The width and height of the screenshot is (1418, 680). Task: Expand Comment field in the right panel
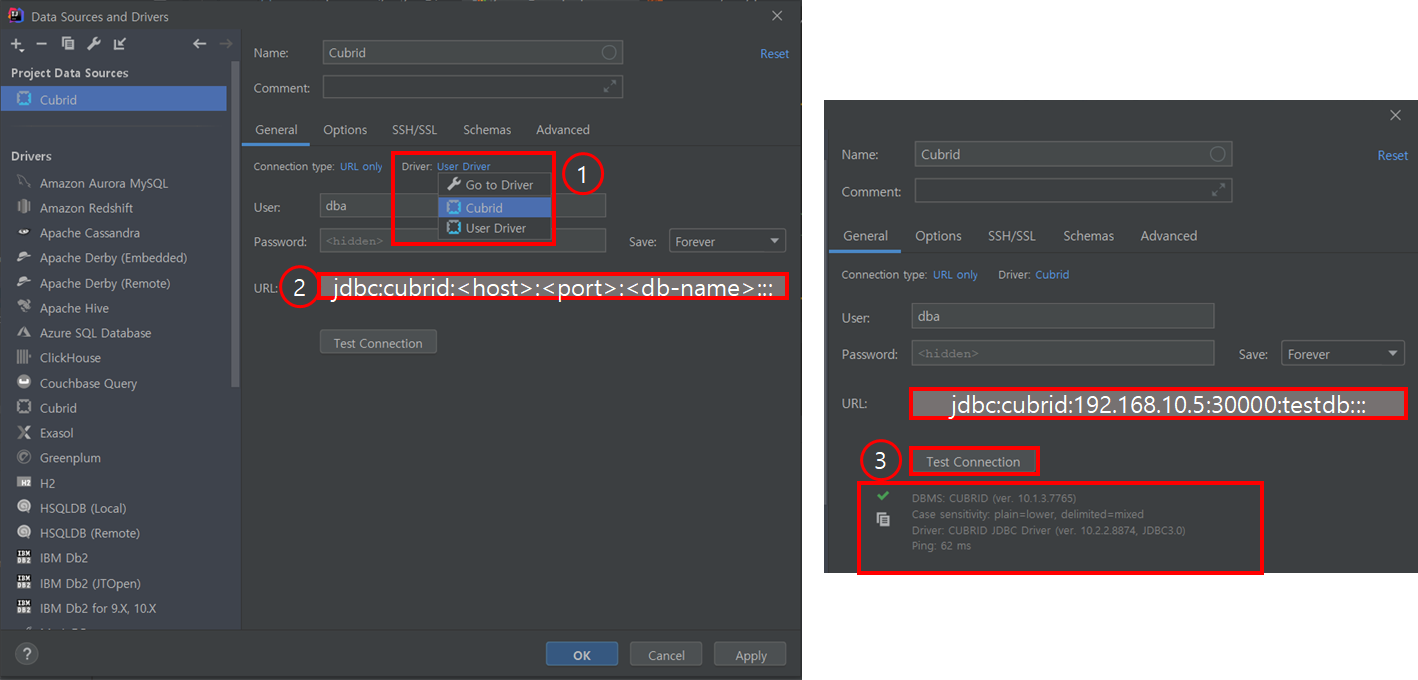click(1218, 190)
